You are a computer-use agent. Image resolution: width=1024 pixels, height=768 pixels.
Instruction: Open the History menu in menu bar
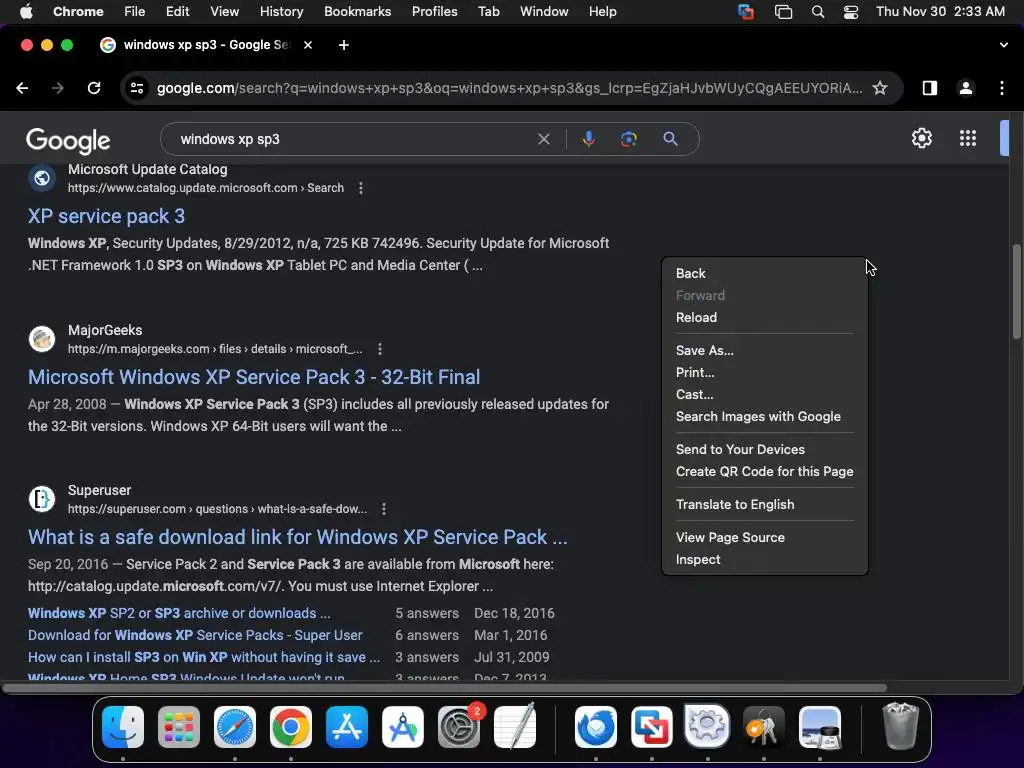tap(281, 12)
